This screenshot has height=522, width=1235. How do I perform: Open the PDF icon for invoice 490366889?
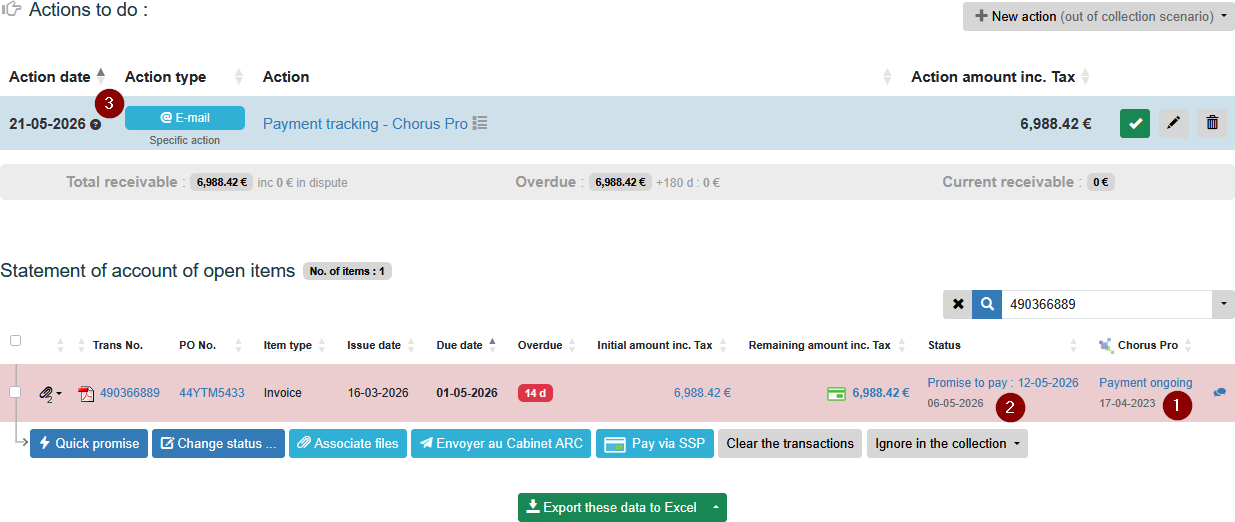coord(87,393)
